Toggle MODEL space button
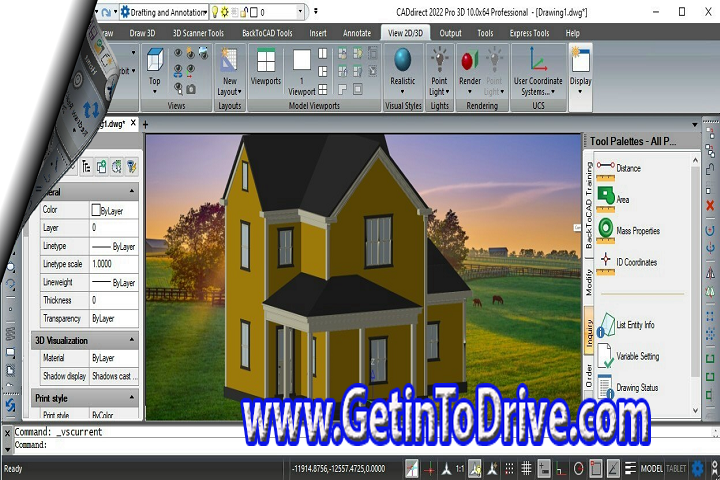The height and width of the screenshot is (480, 720). coord(652,469)
